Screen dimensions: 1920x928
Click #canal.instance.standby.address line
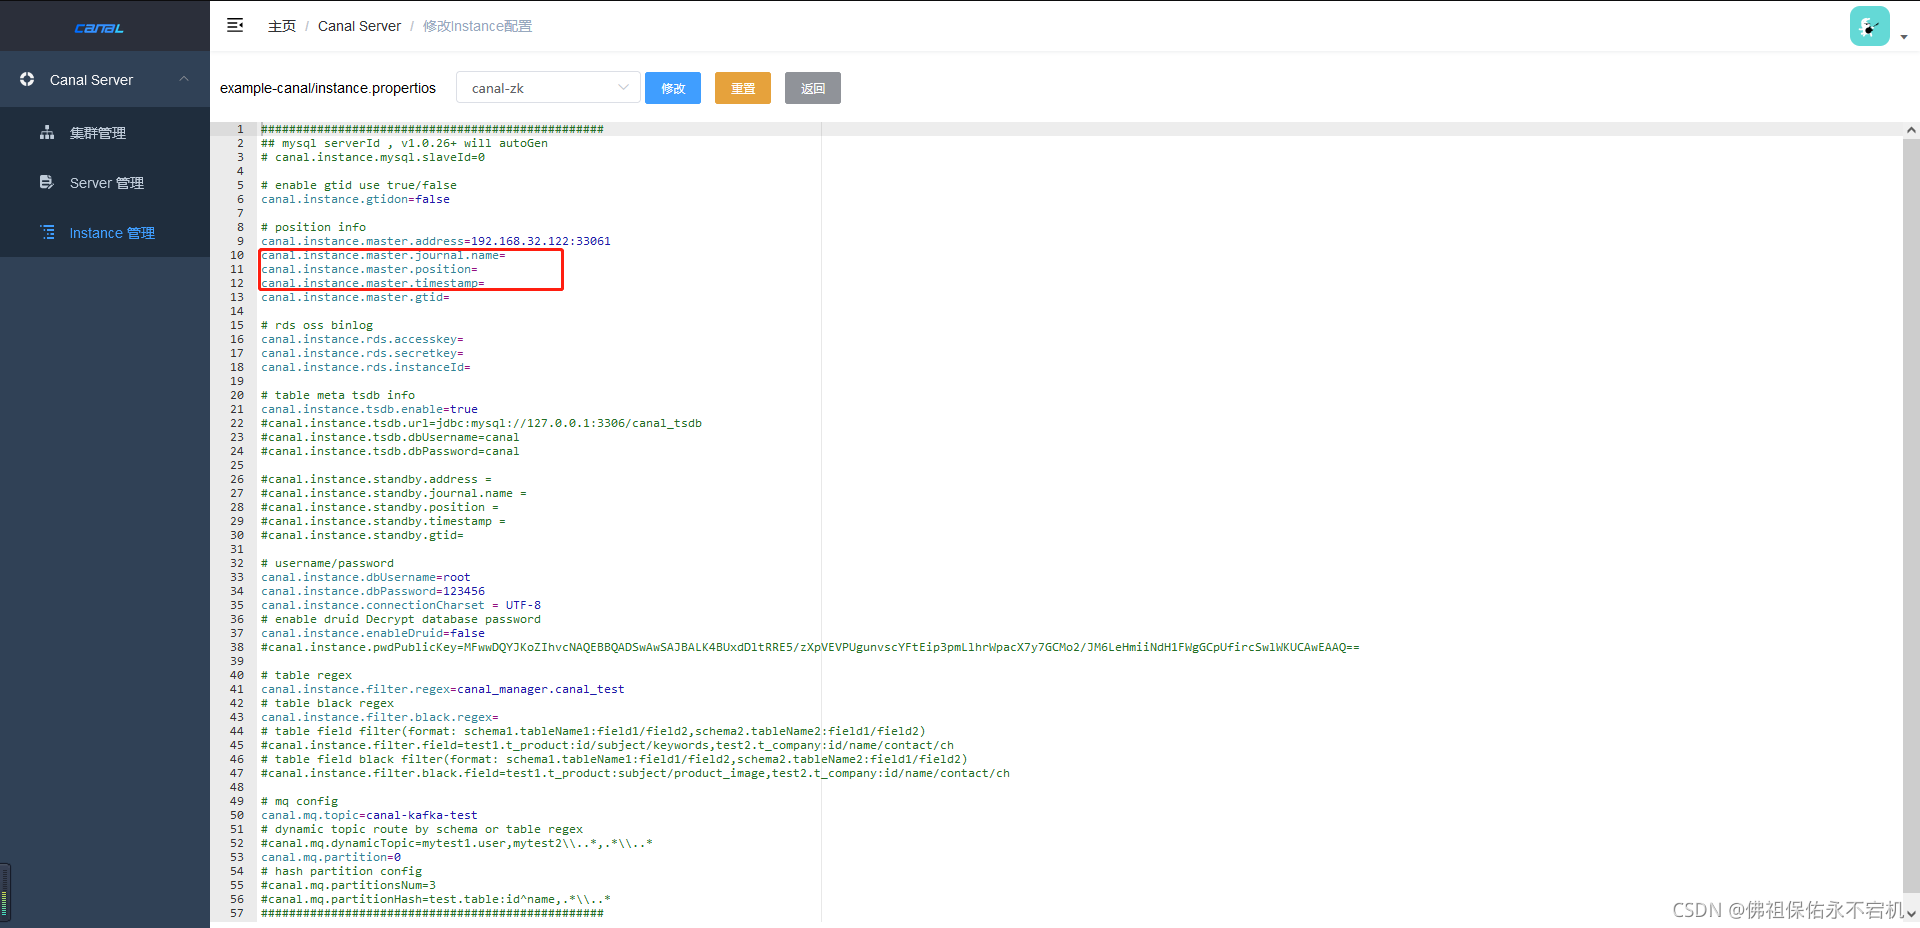coord(376,479)
